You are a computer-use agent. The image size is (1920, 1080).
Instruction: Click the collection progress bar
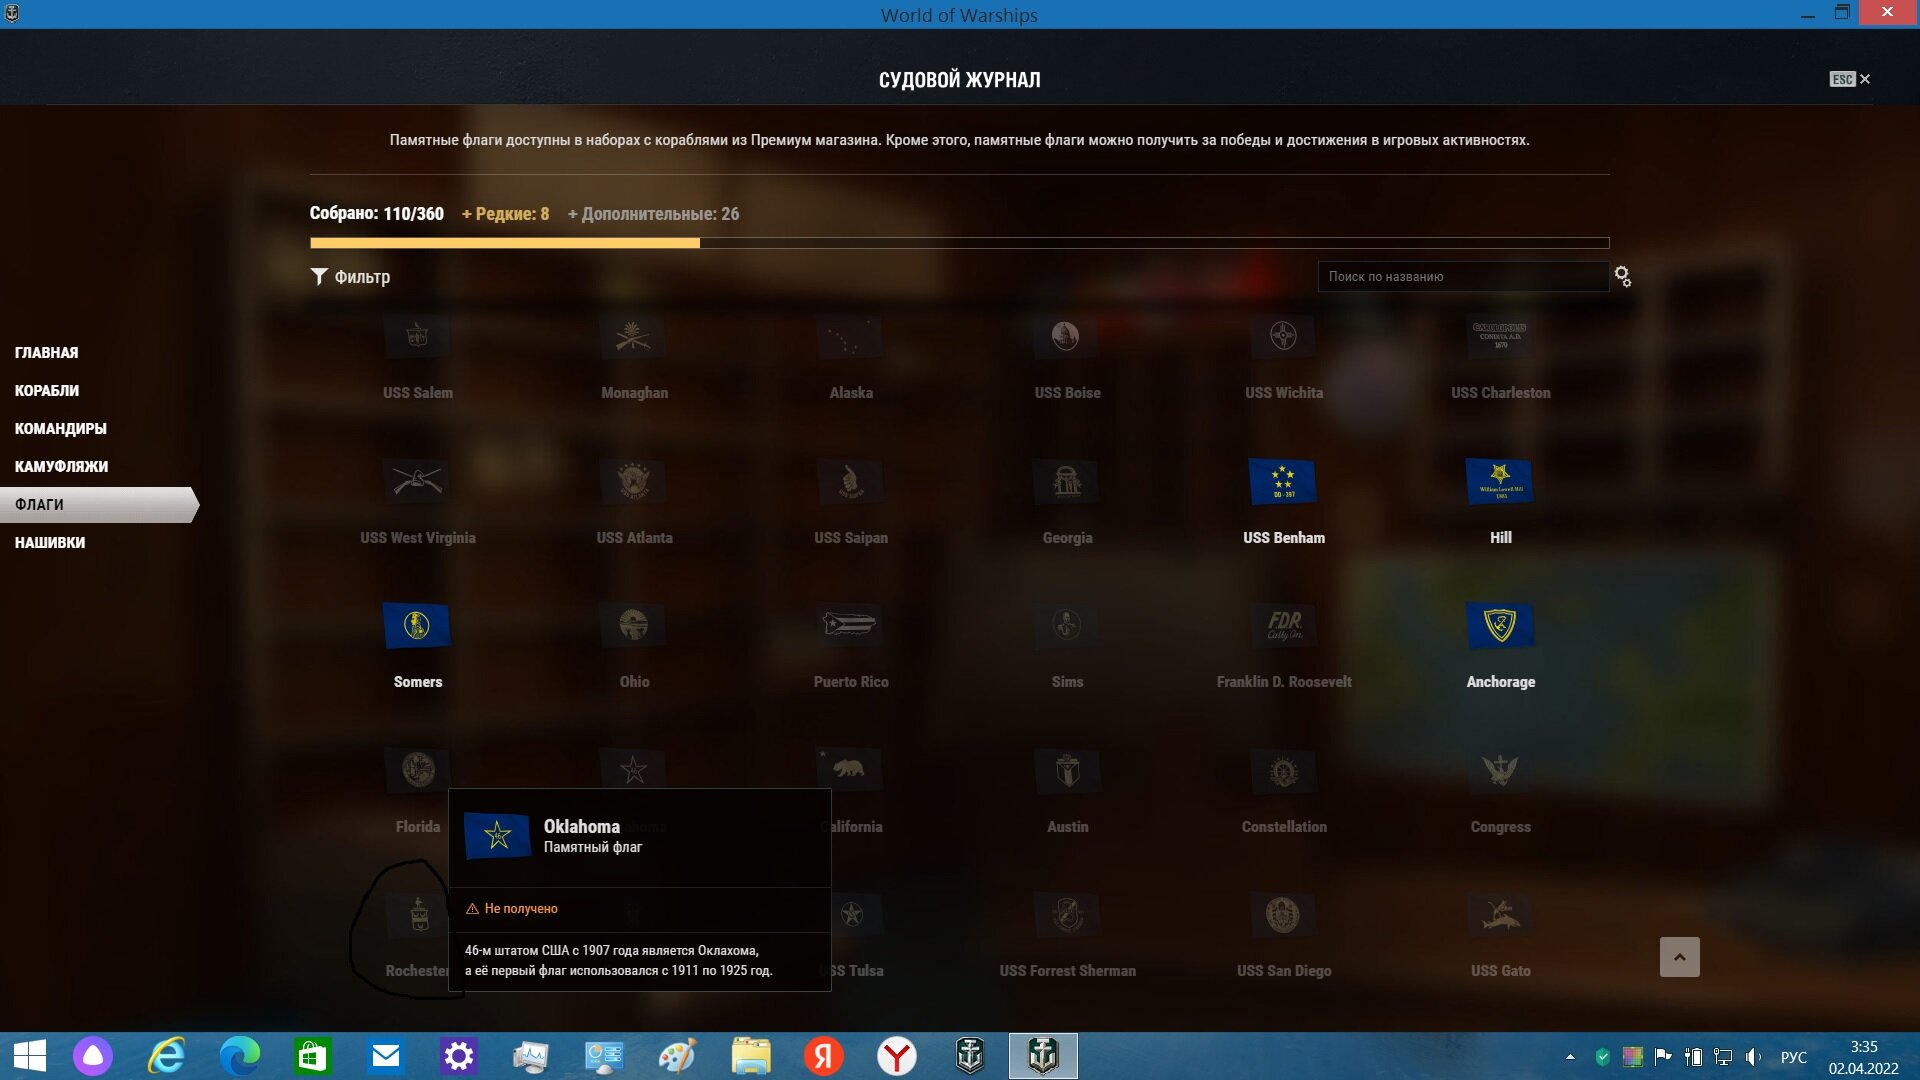(x=959, y=243)
